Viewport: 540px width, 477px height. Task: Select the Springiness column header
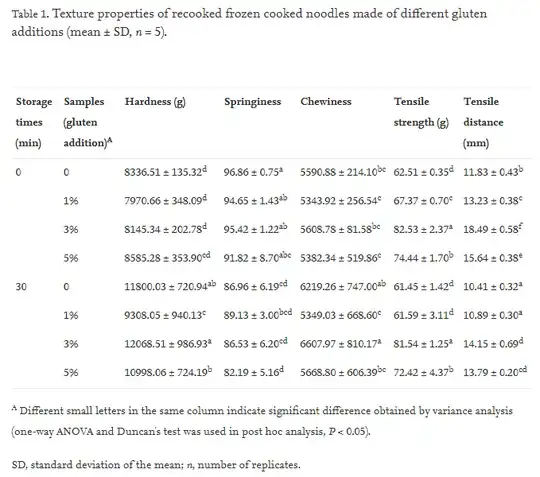point(252,102)
